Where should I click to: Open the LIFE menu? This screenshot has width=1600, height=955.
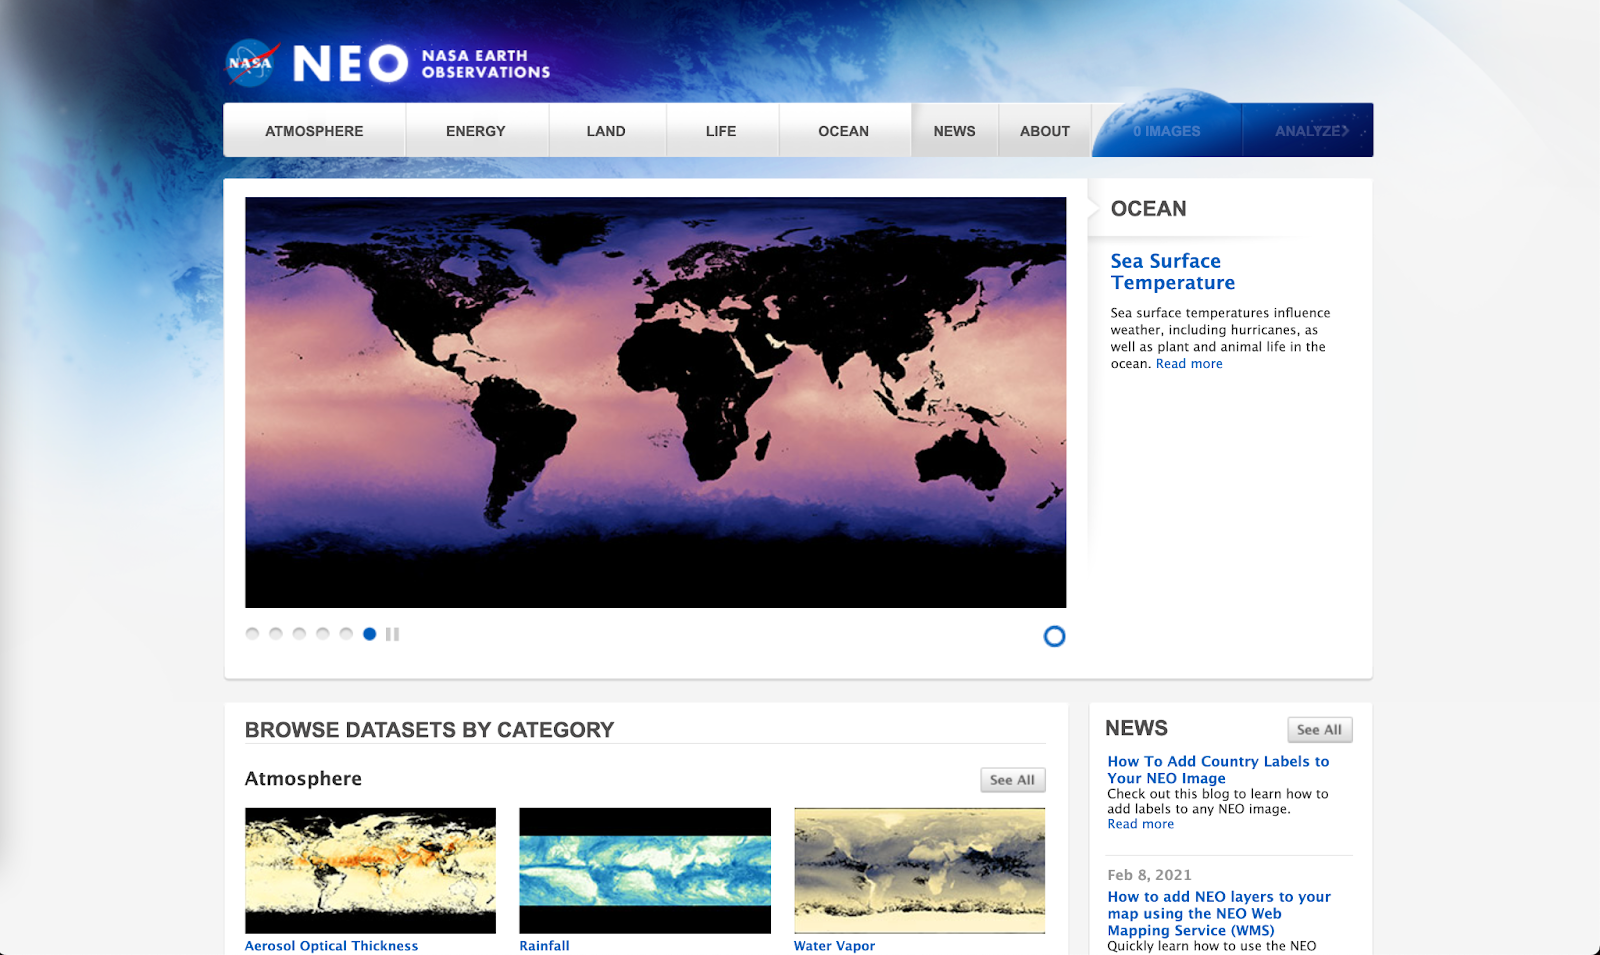tap(721, 131)
